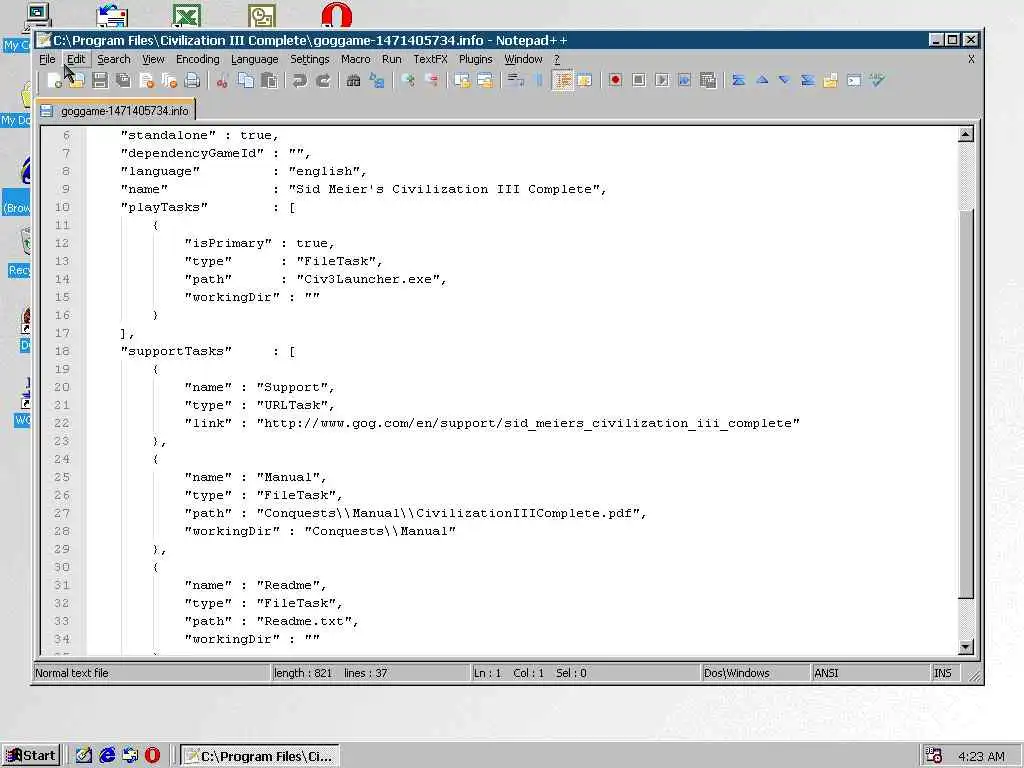Open the Macro menu
The image size is (1024, 768).
click(x=355, y=59)
